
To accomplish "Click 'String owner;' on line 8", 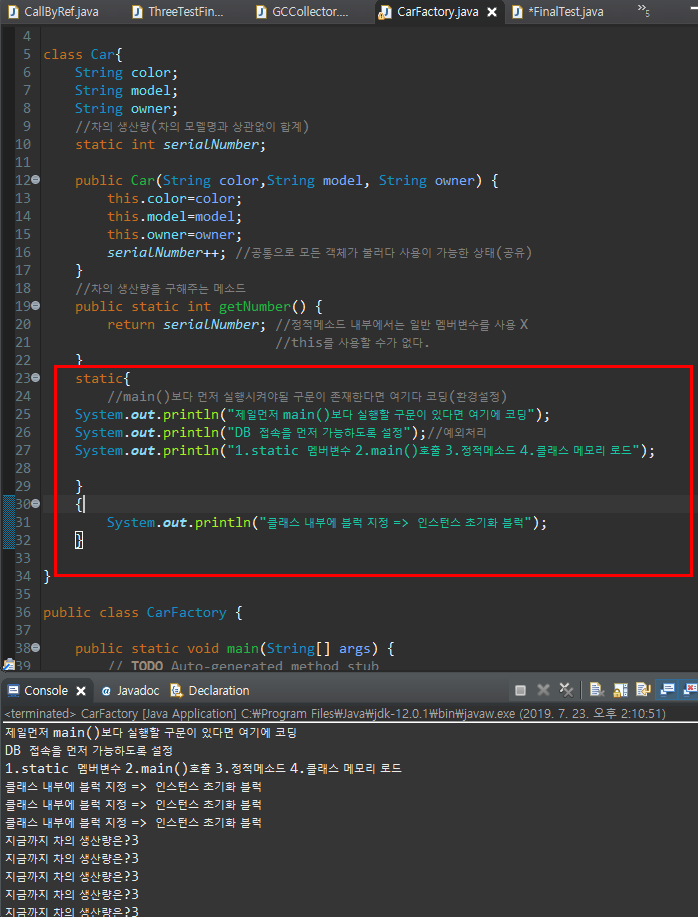I will pos(126,109).
